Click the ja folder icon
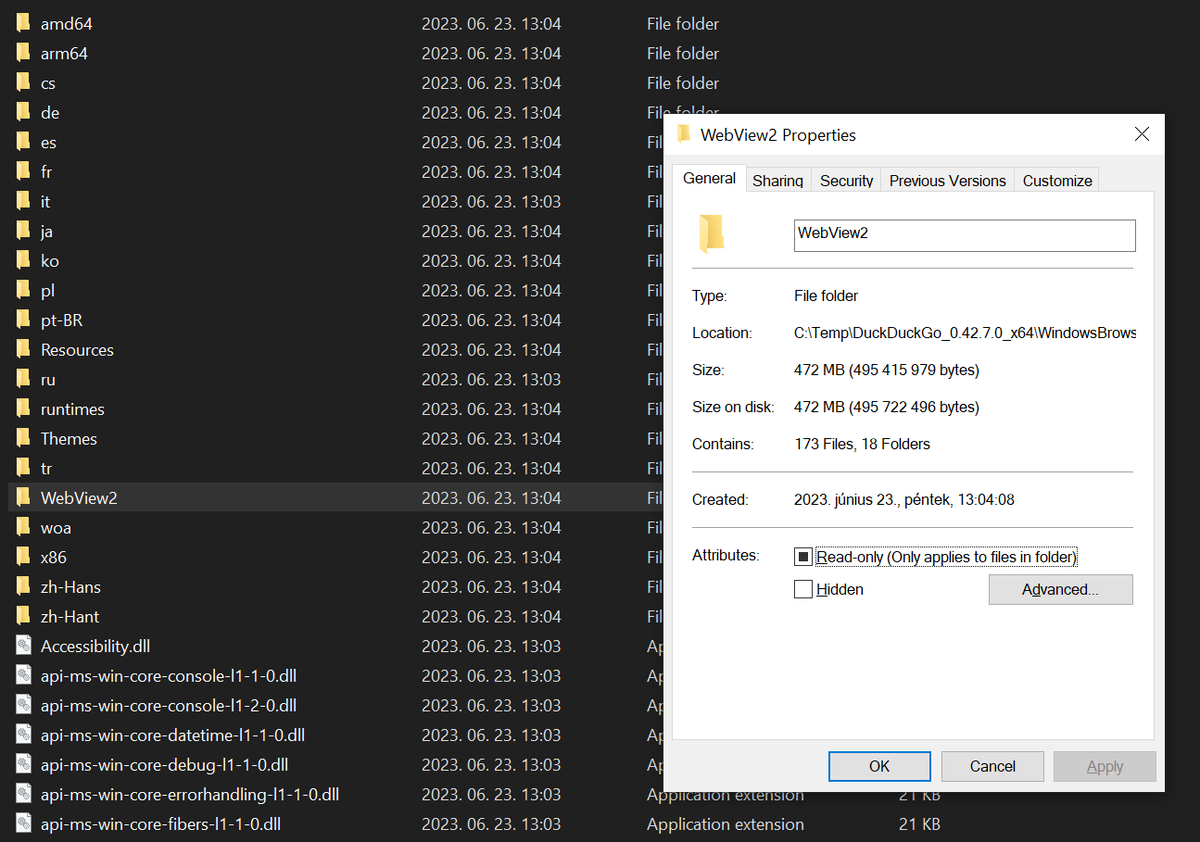This screenshot has height=842, width=1200. (24, 231)
